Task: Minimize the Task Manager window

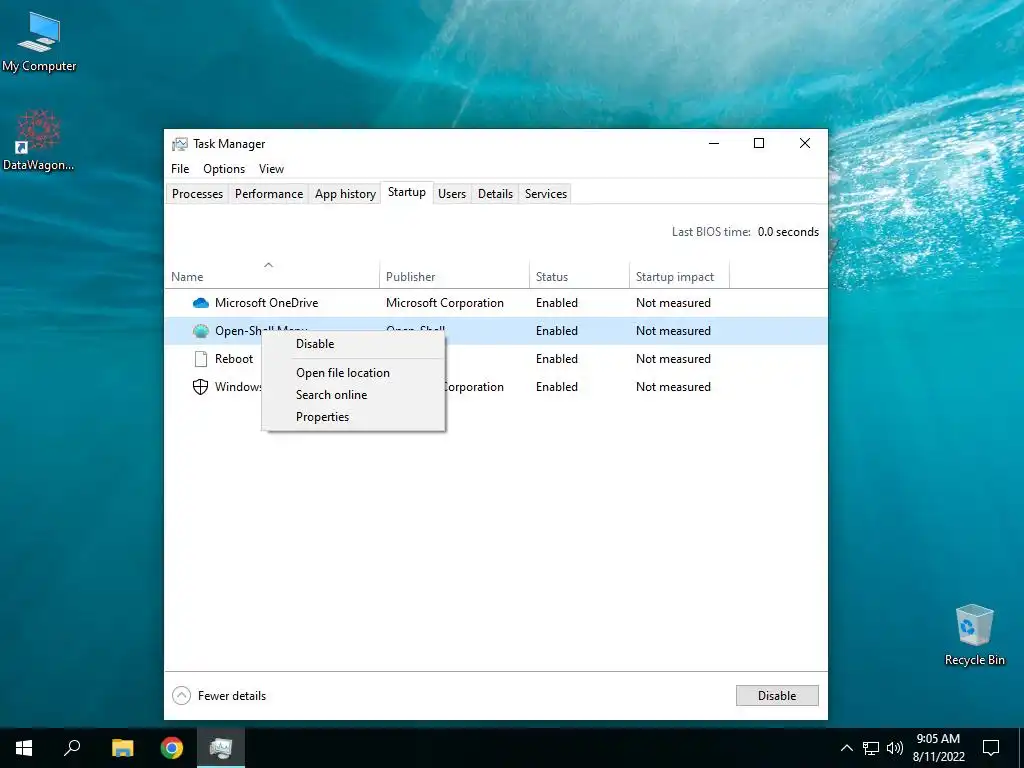Action: point(714,144)
